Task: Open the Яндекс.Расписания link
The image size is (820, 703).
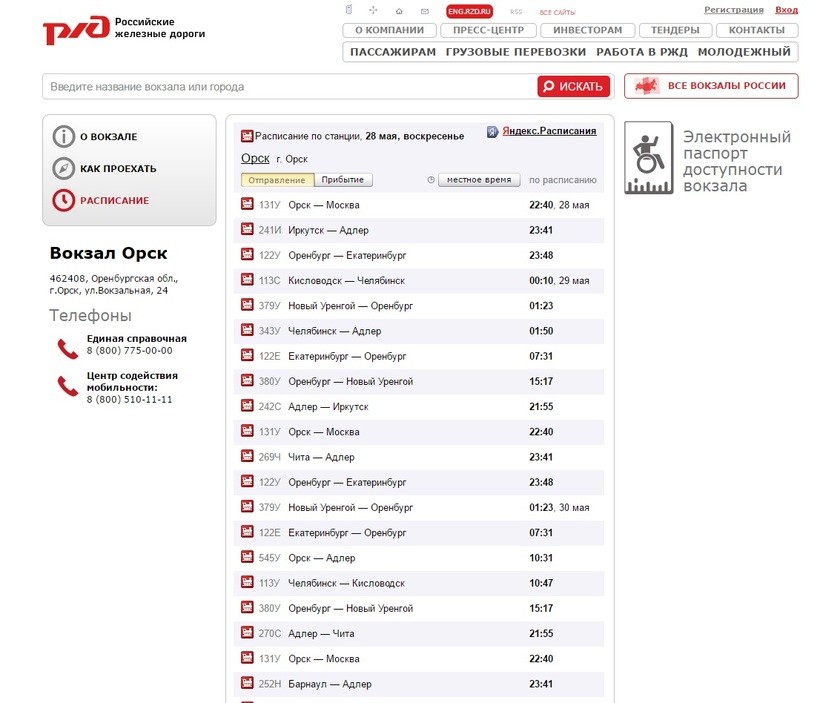Action: (549, 131)
